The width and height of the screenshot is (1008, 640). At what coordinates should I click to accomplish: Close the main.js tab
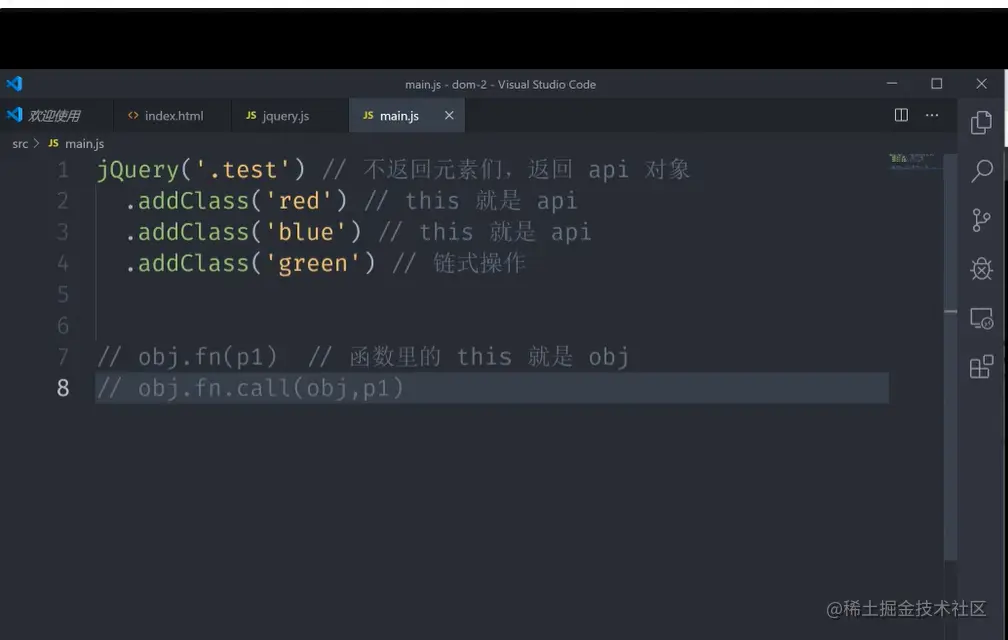(449, 115)
